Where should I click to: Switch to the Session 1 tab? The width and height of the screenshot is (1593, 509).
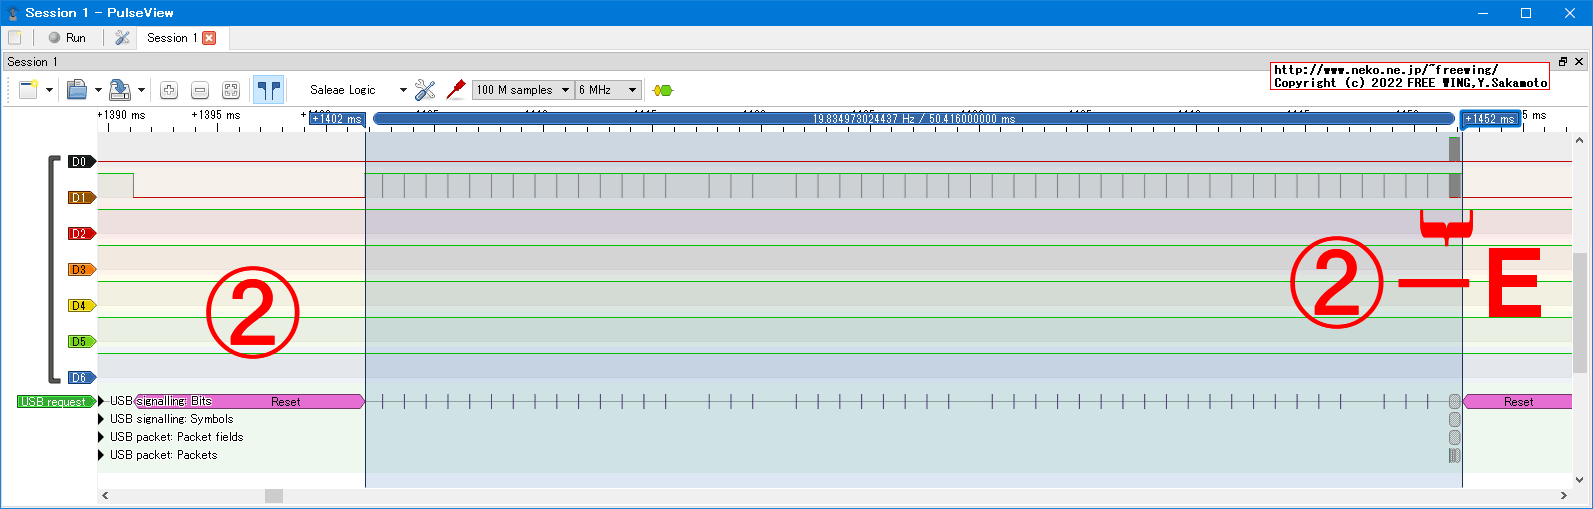point(171,38)
